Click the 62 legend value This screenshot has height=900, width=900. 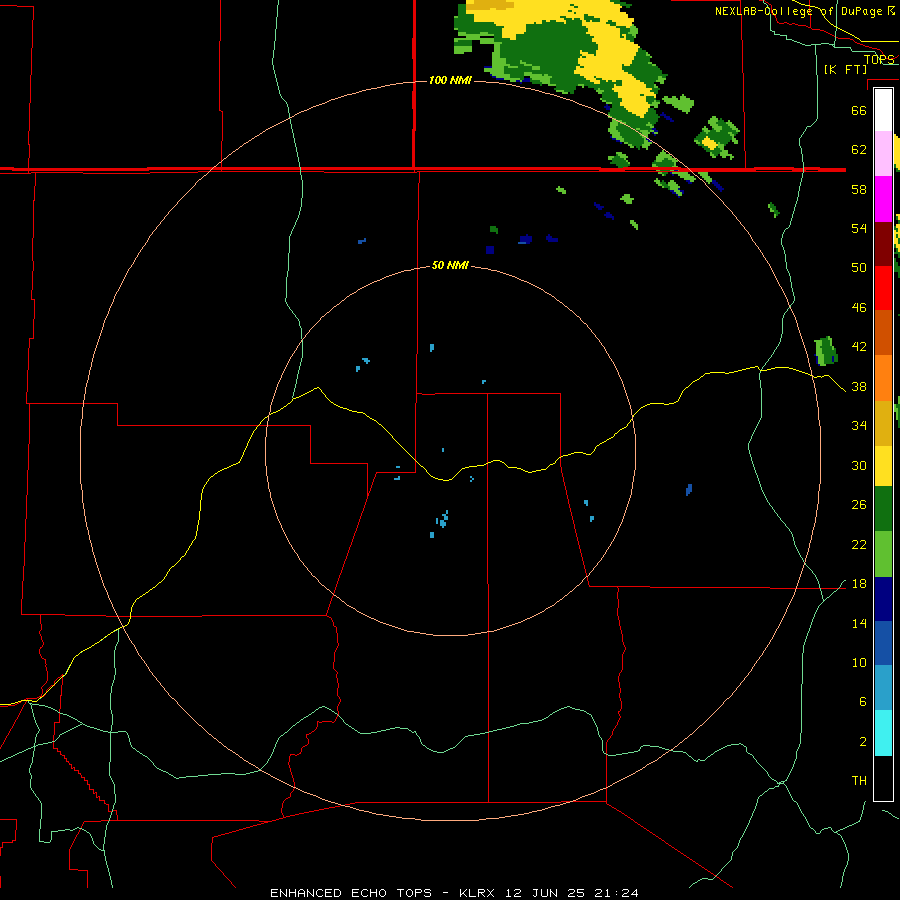point(859,149)
